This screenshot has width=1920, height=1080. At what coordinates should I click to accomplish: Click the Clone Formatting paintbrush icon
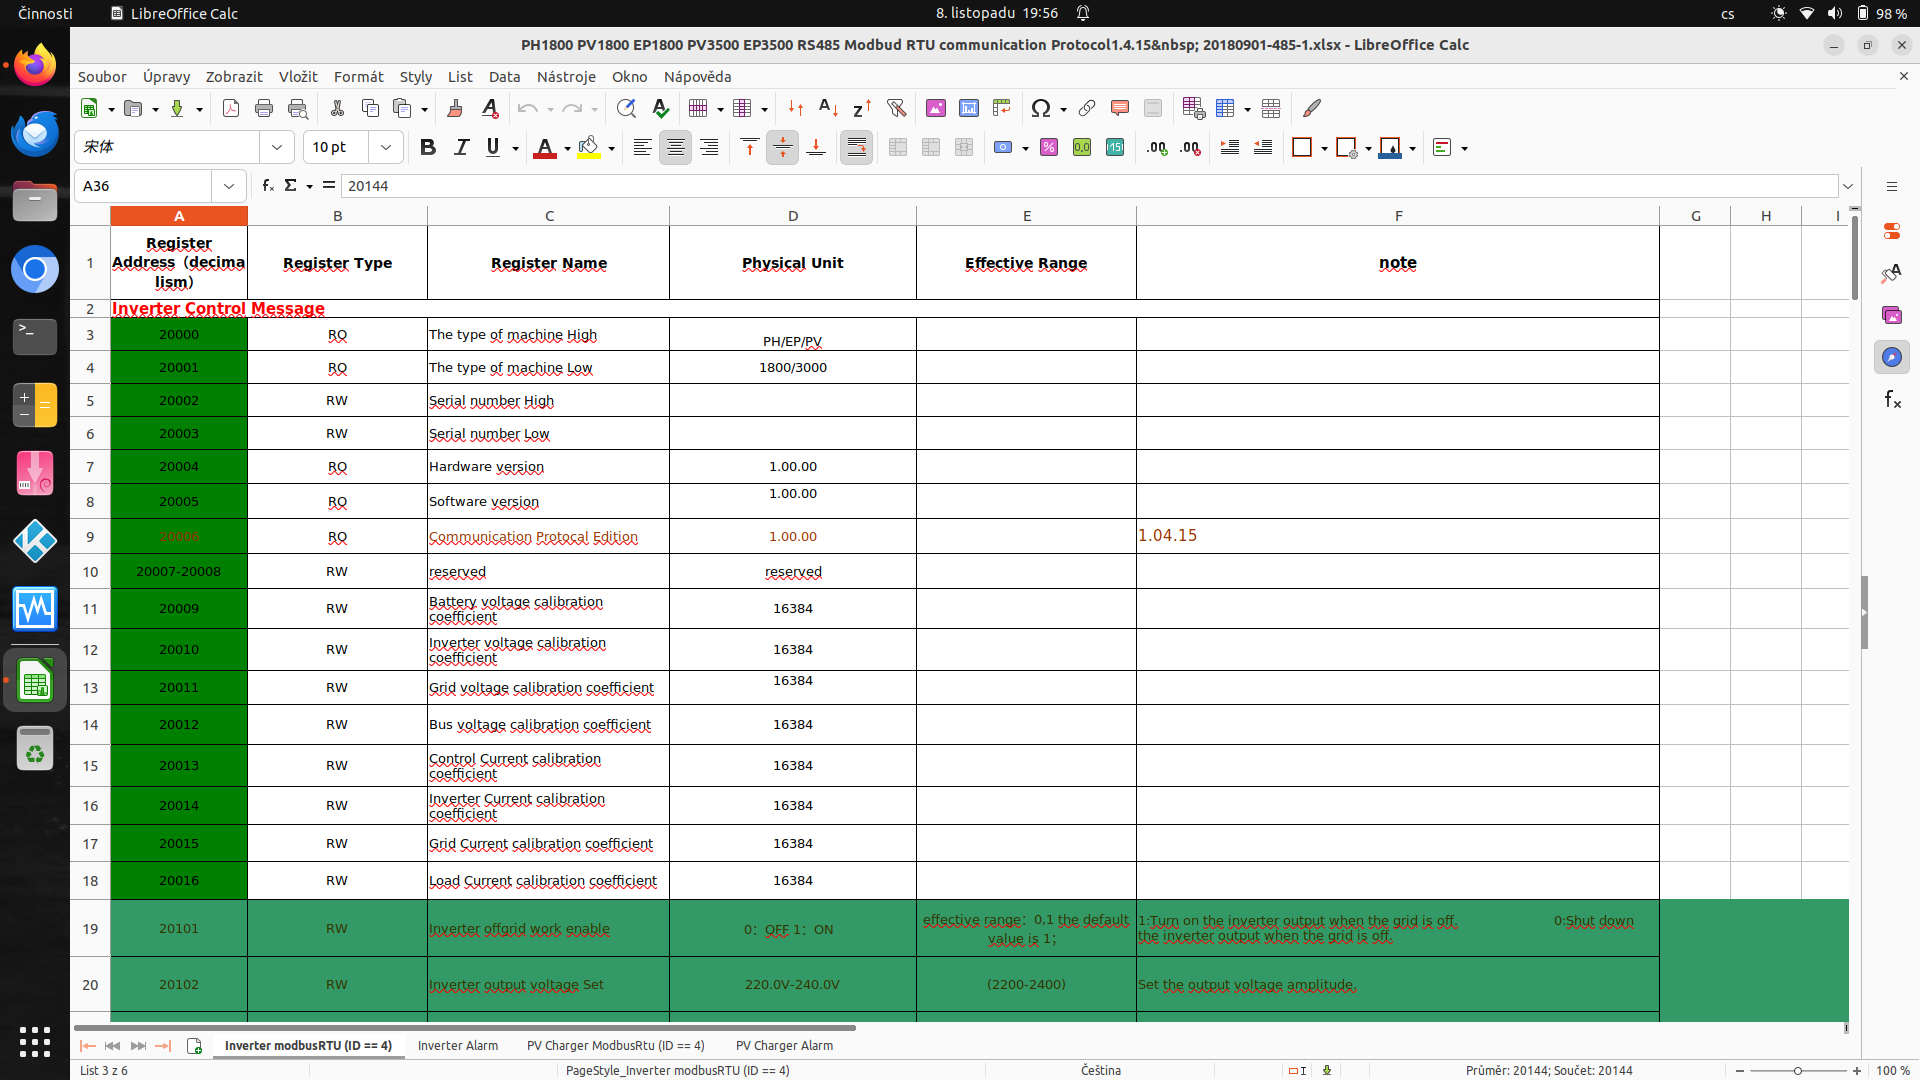pos(455,108)
